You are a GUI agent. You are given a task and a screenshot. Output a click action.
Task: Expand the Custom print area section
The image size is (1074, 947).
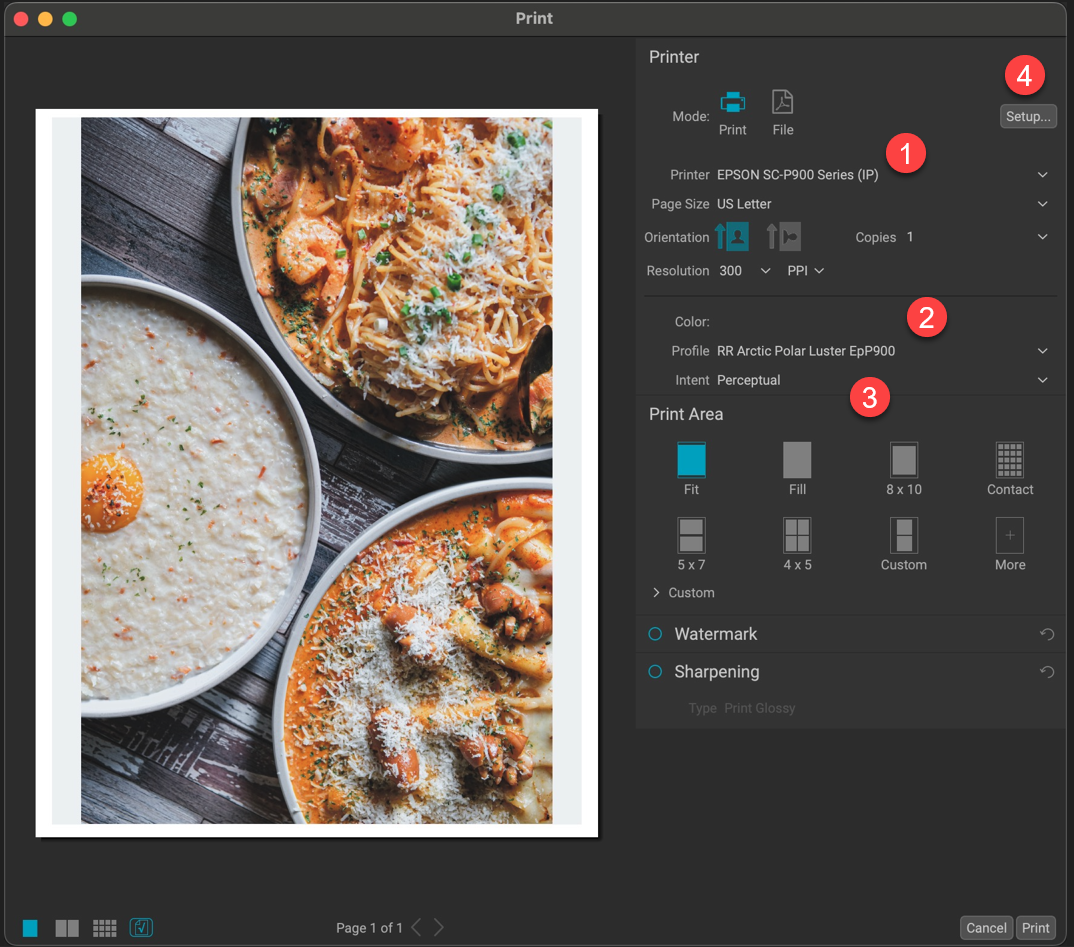[x=657, y=593]
